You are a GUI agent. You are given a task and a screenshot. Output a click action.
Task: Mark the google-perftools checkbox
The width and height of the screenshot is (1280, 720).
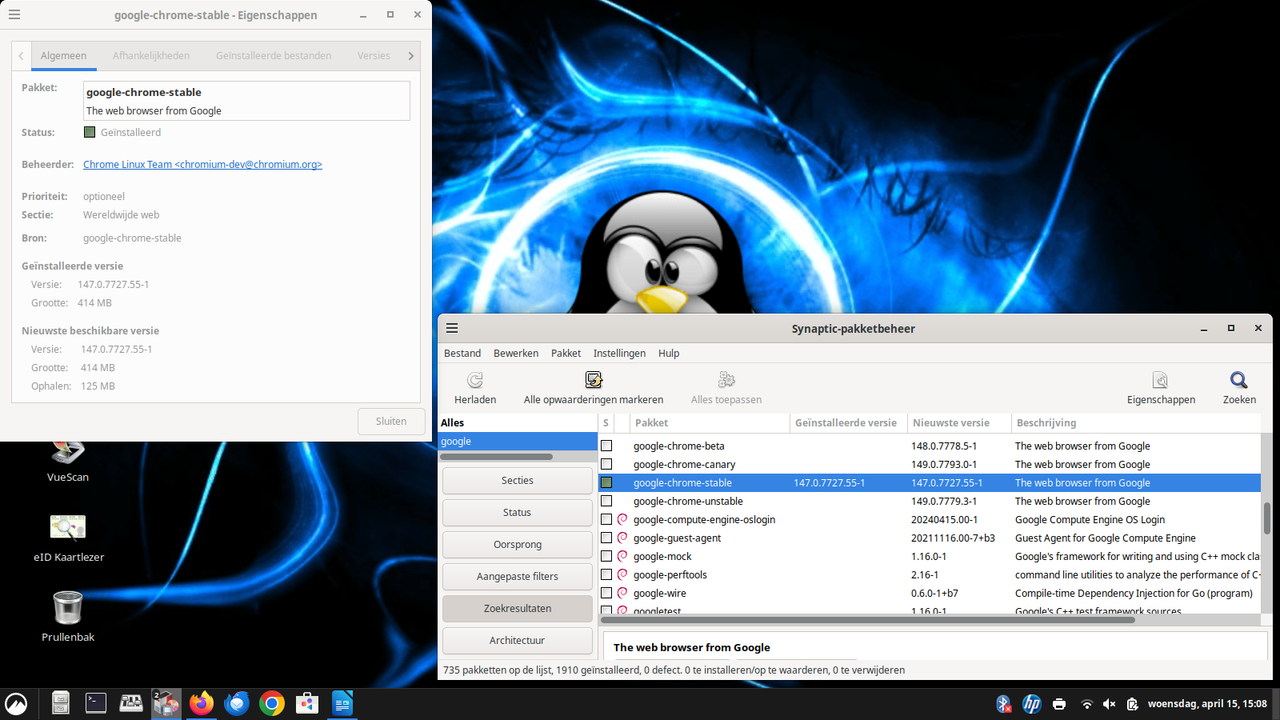point(606,575)
